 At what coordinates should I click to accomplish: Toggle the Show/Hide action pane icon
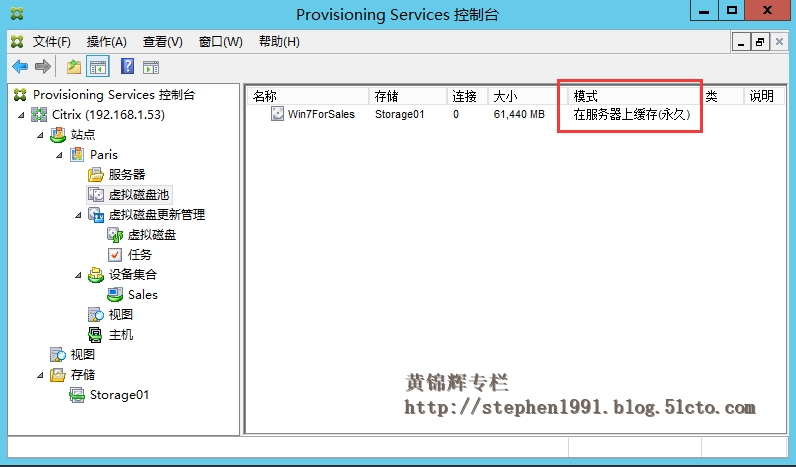coord(151,66)
